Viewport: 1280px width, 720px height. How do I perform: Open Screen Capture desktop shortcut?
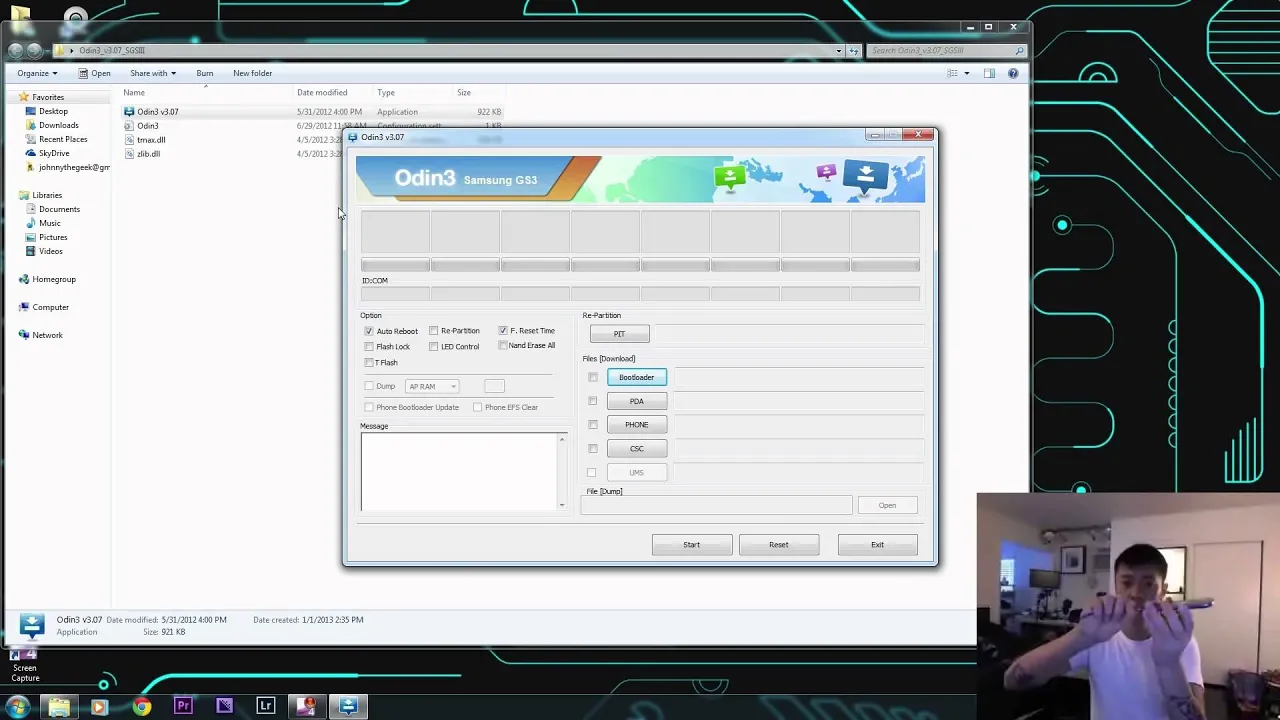(25, 664)
